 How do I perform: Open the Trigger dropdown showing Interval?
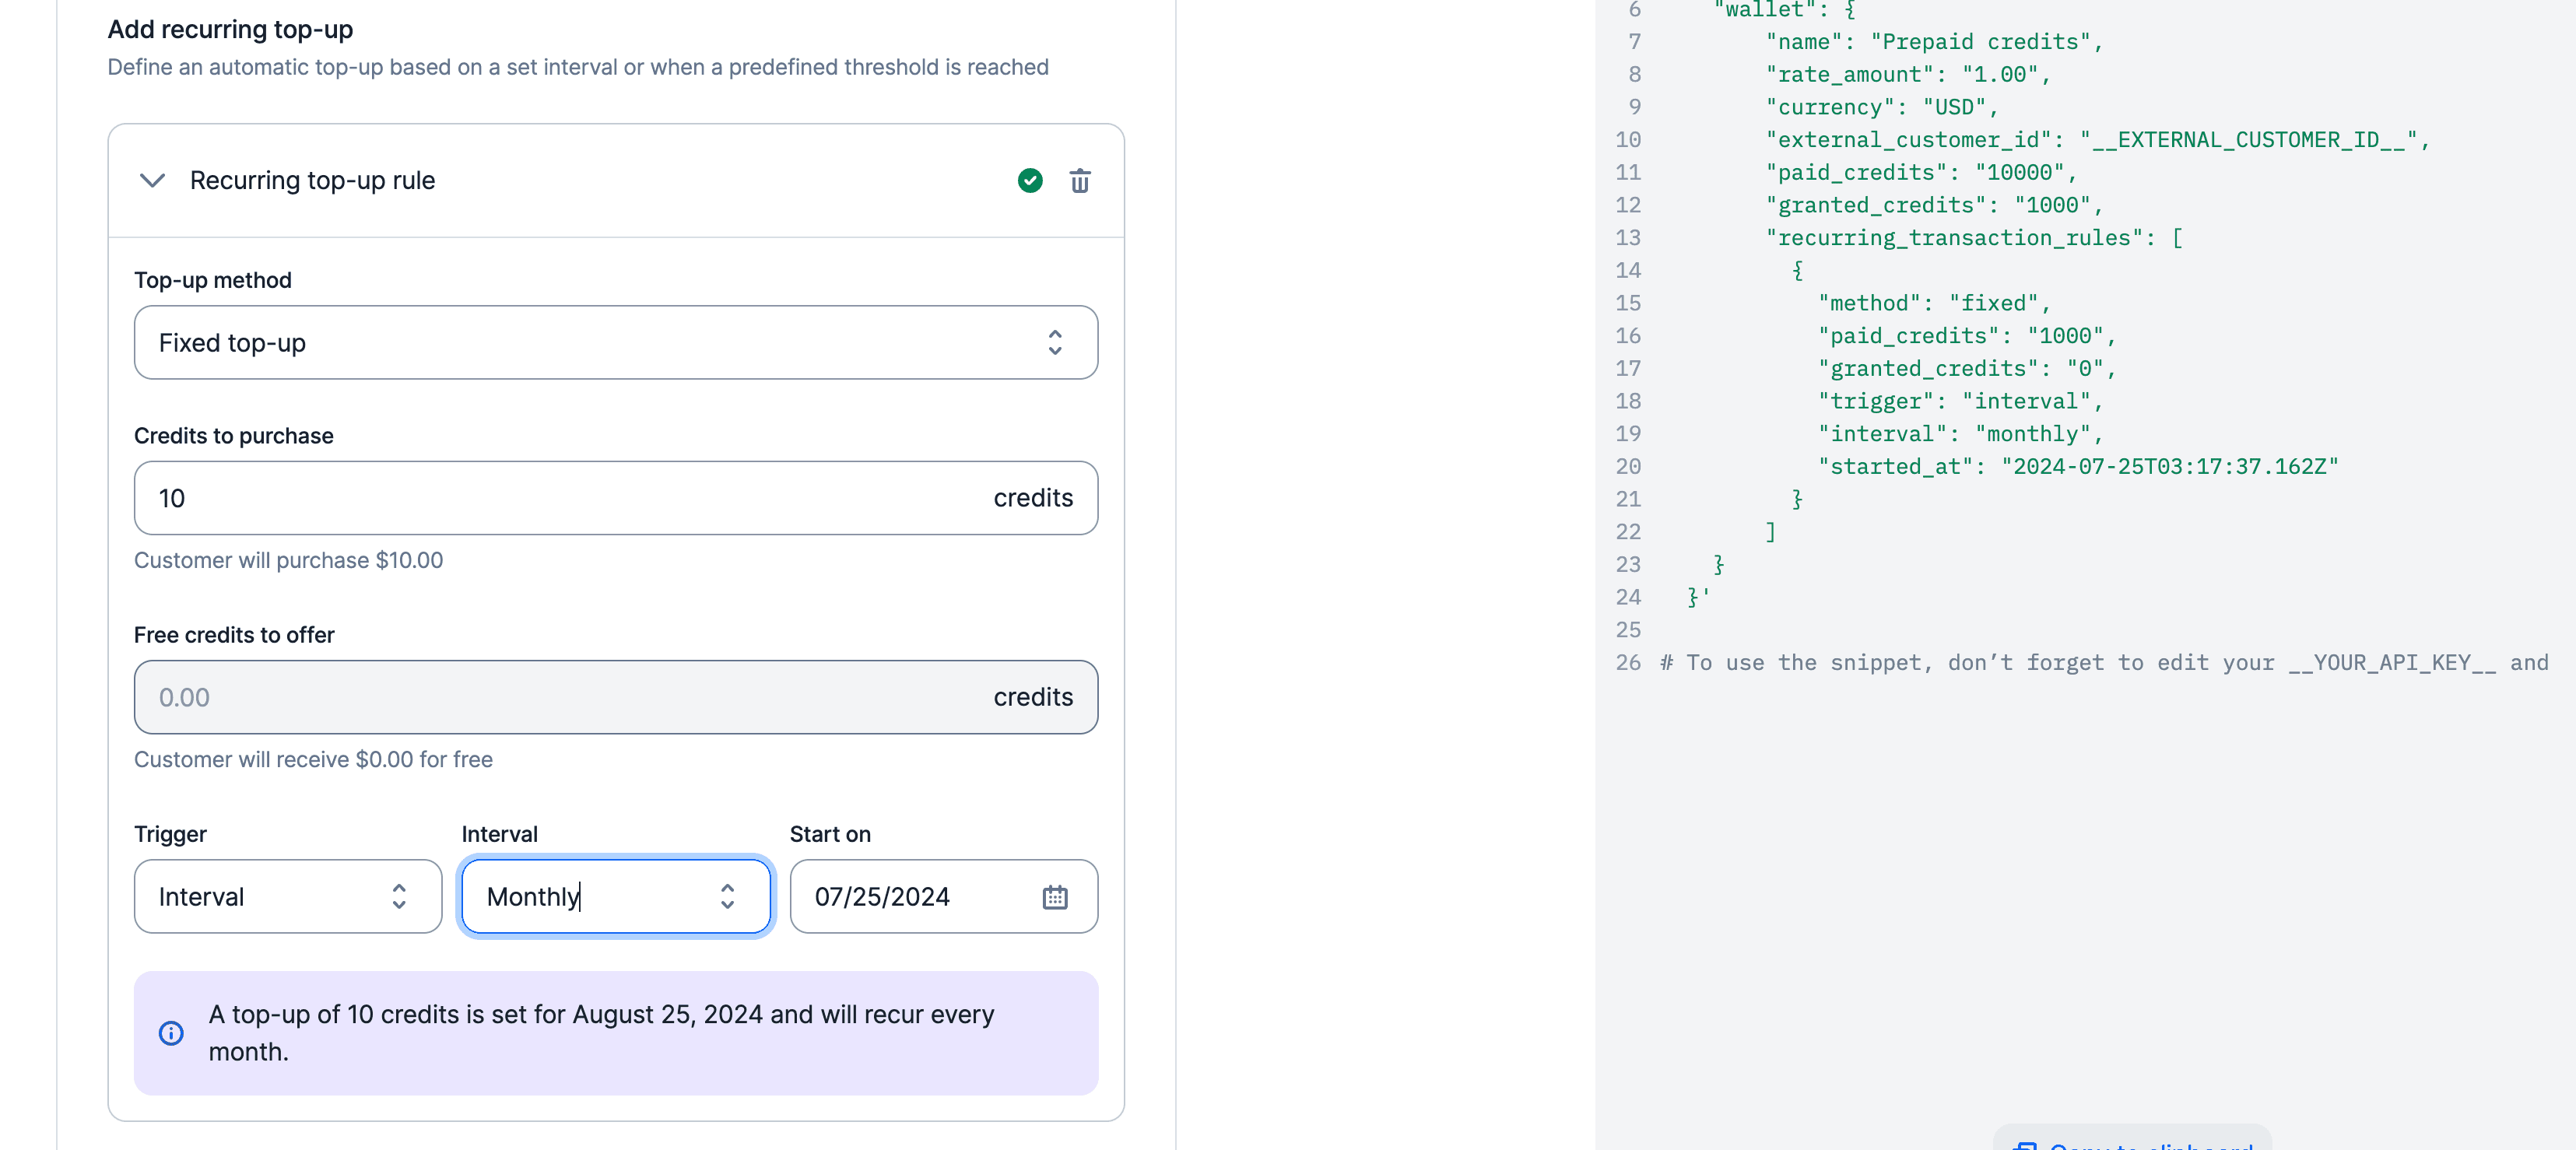(287, 897)
